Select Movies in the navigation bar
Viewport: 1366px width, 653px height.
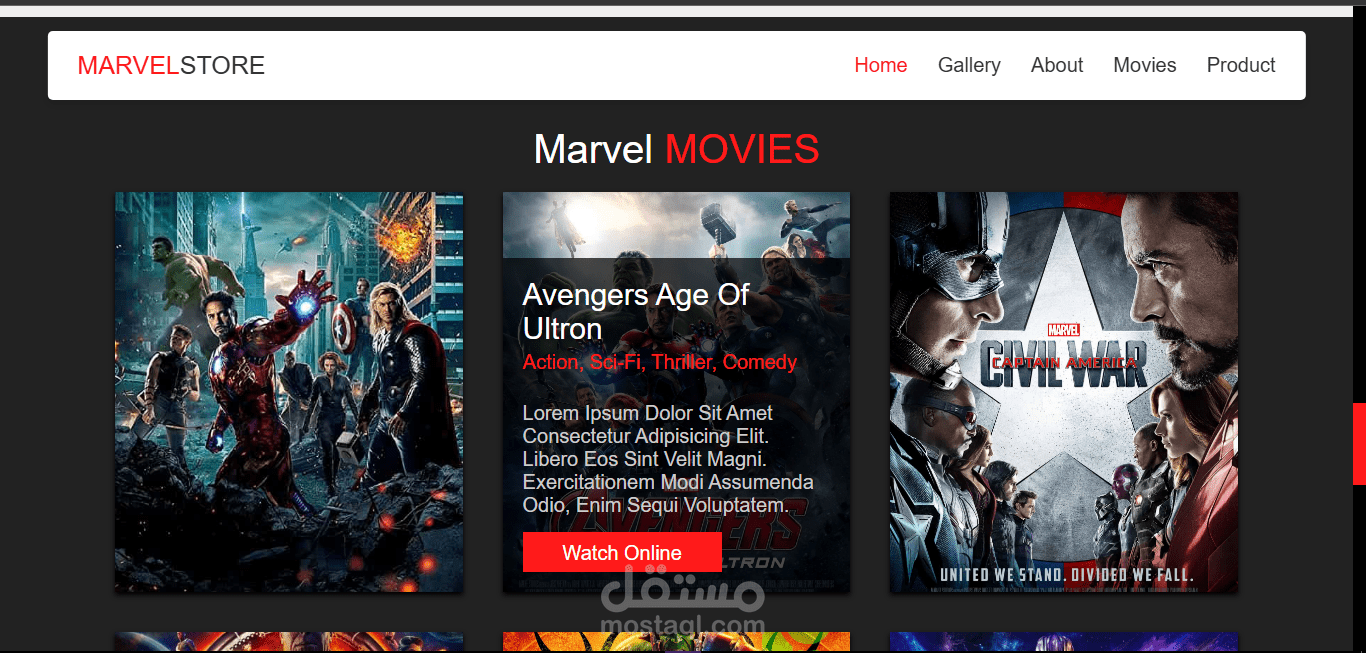click(1145, 65)
